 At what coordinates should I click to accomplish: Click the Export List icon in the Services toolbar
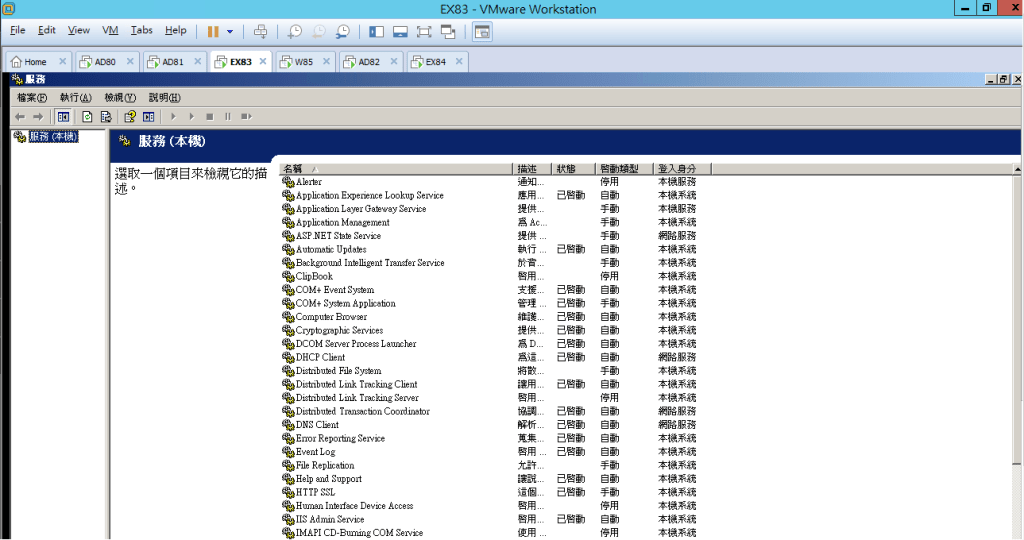(105, 116)
